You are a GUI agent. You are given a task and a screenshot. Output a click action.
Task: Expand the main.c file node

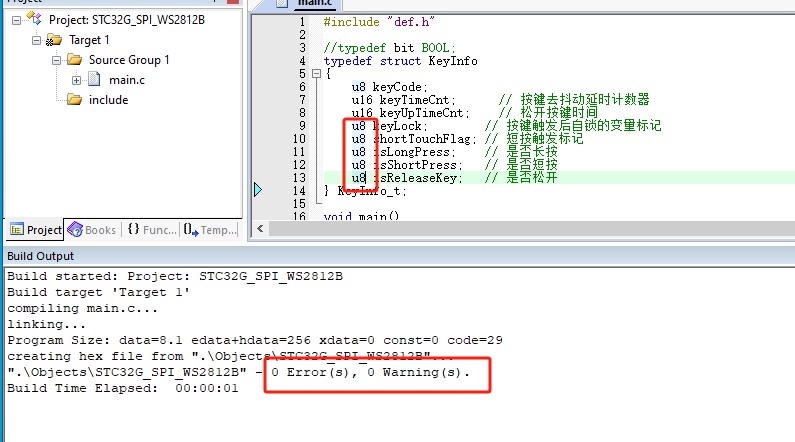point(76,80)
